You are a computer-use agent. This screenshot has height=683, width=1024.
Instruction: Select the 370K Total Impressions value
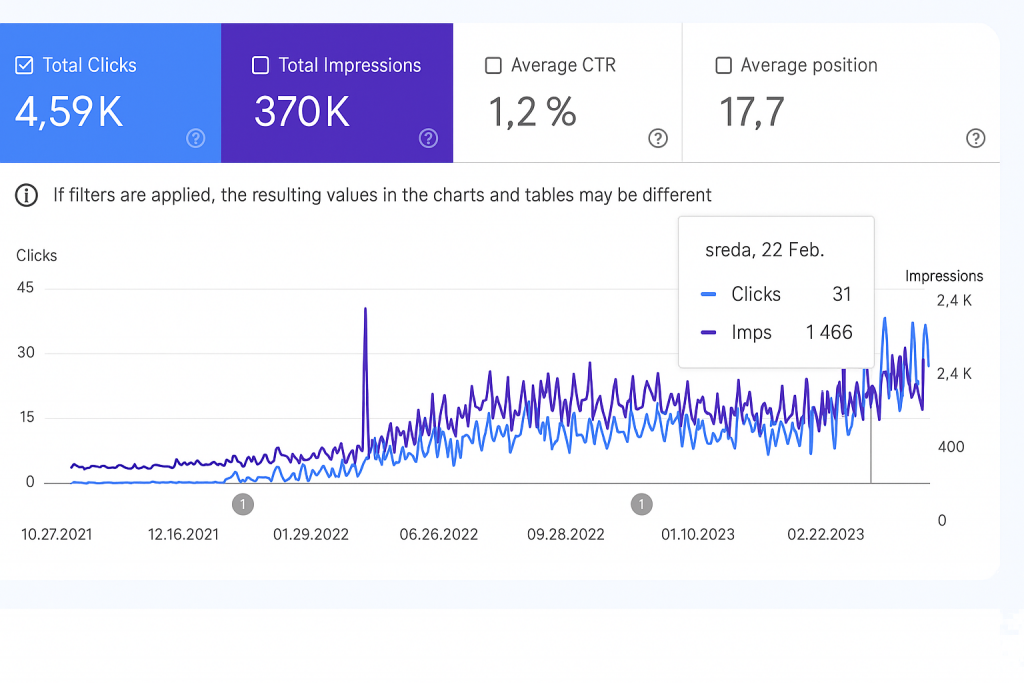click(x=302, y=112)
